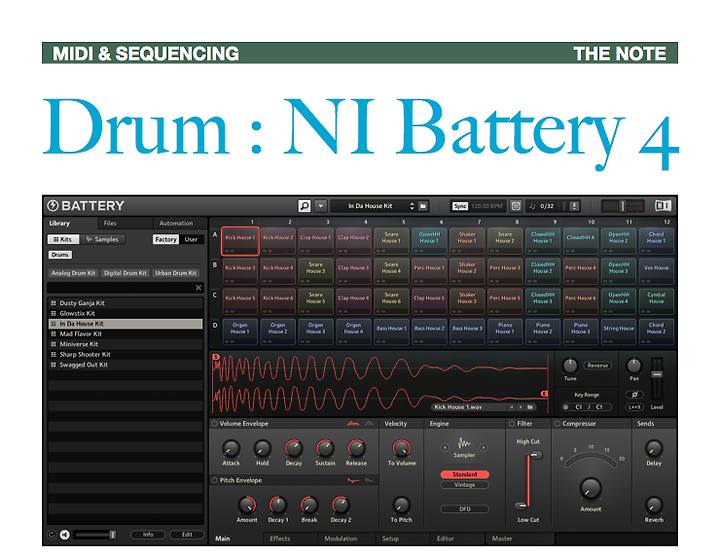
Task: Open the file menu dropdown arrow
Action: point(321,206)
